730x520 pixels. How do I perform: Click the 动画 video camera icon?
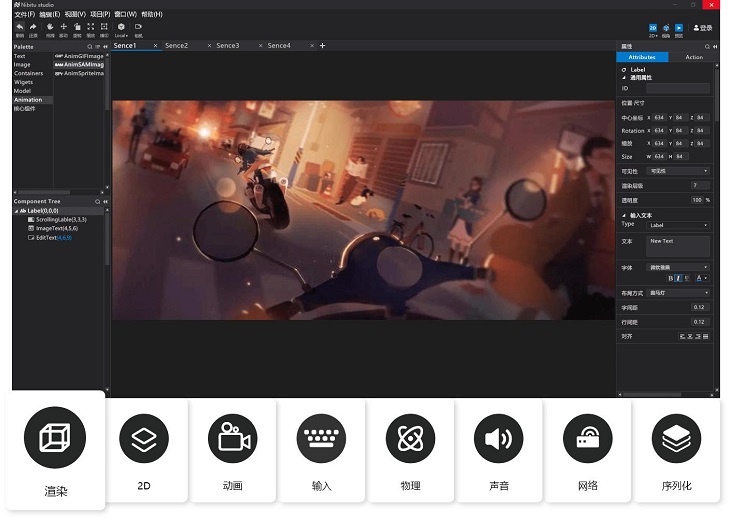232,438
